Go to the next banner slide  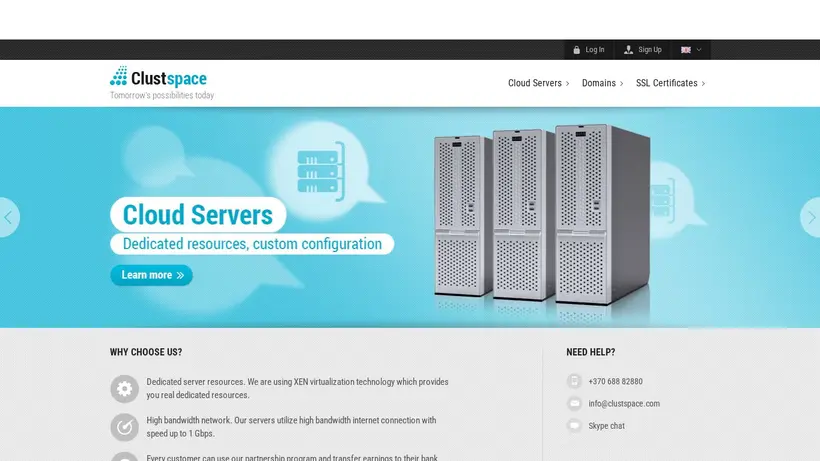[x=811, y=217]
